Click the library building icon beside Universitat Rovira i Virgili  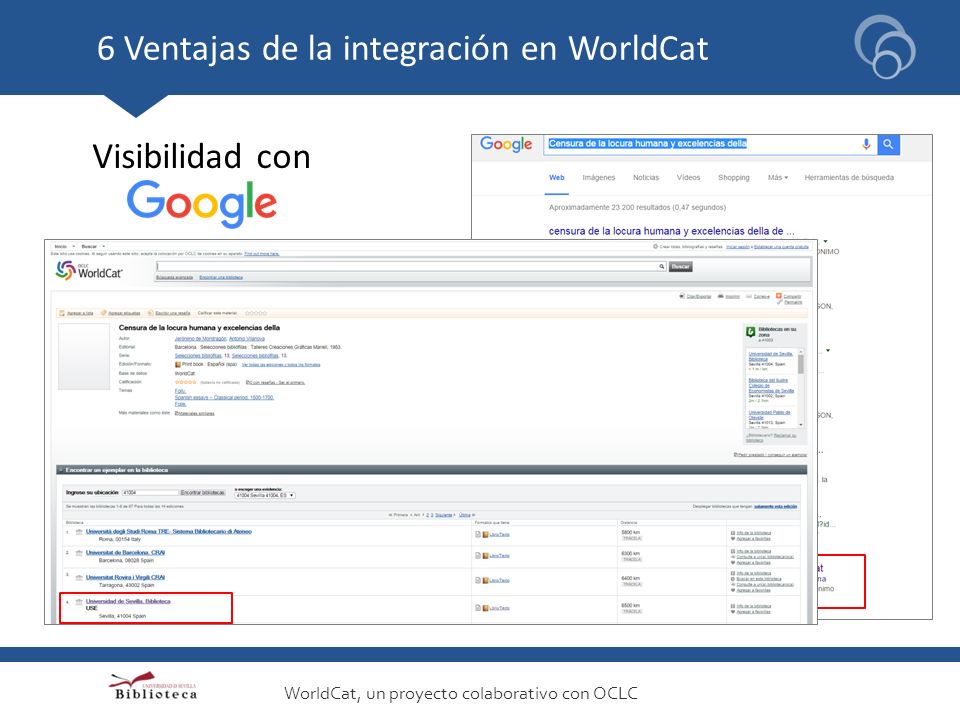tap(79, 577)
